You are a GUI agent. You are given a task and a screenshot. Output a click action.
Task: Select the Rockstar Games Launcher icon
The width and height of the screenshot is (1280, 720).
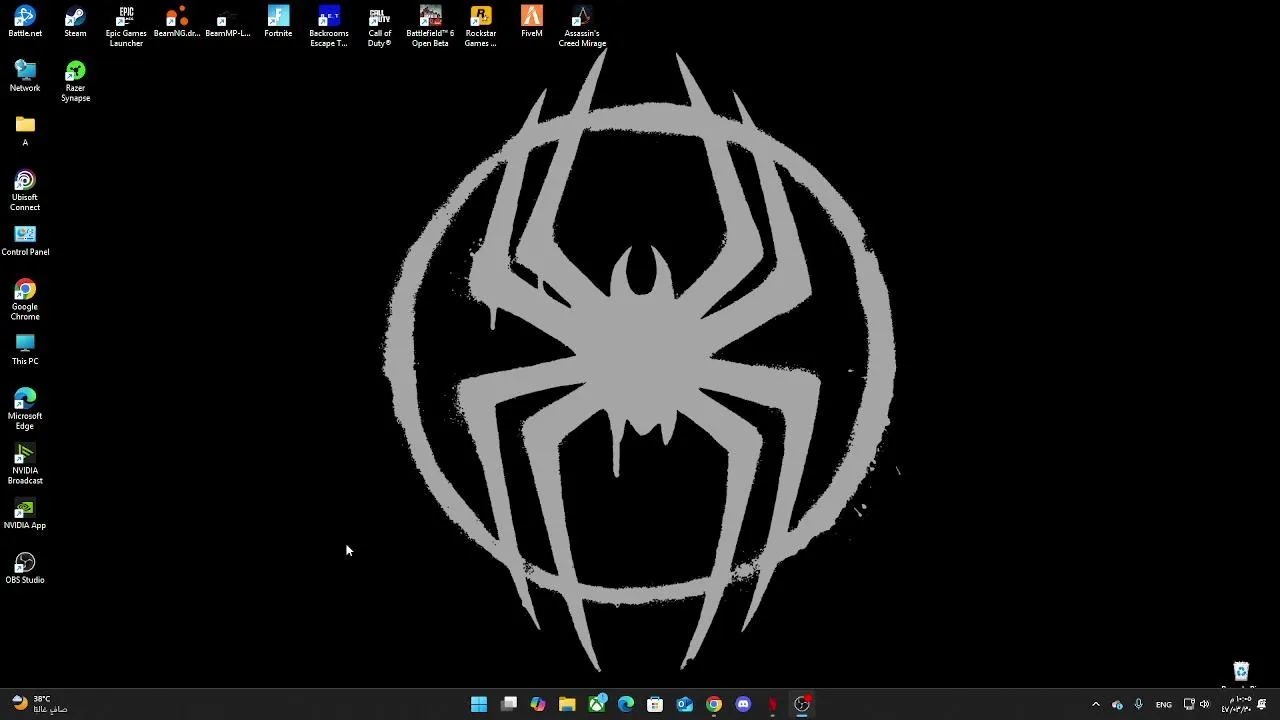point(481,27)
